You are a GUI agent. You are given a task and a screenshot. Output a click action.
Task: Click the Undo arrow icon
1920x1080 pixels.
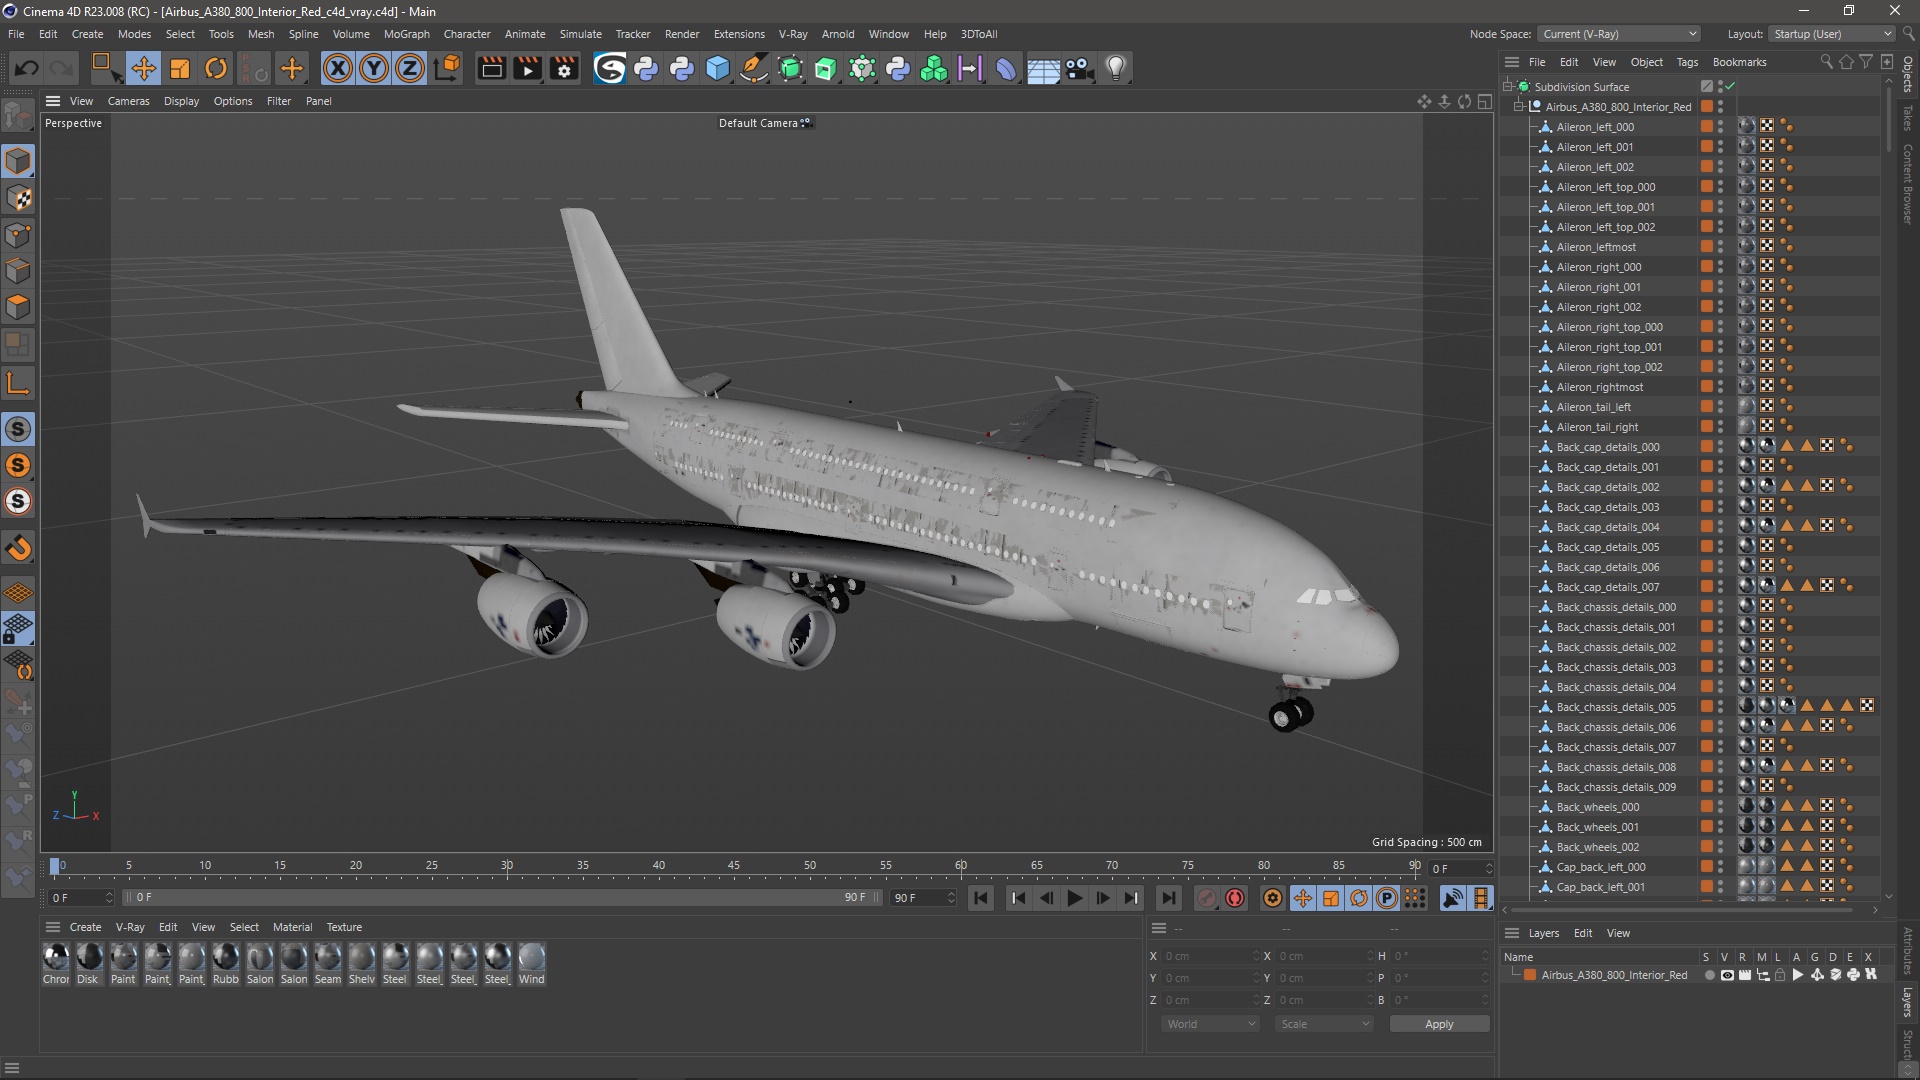click(x=27, y=68)
